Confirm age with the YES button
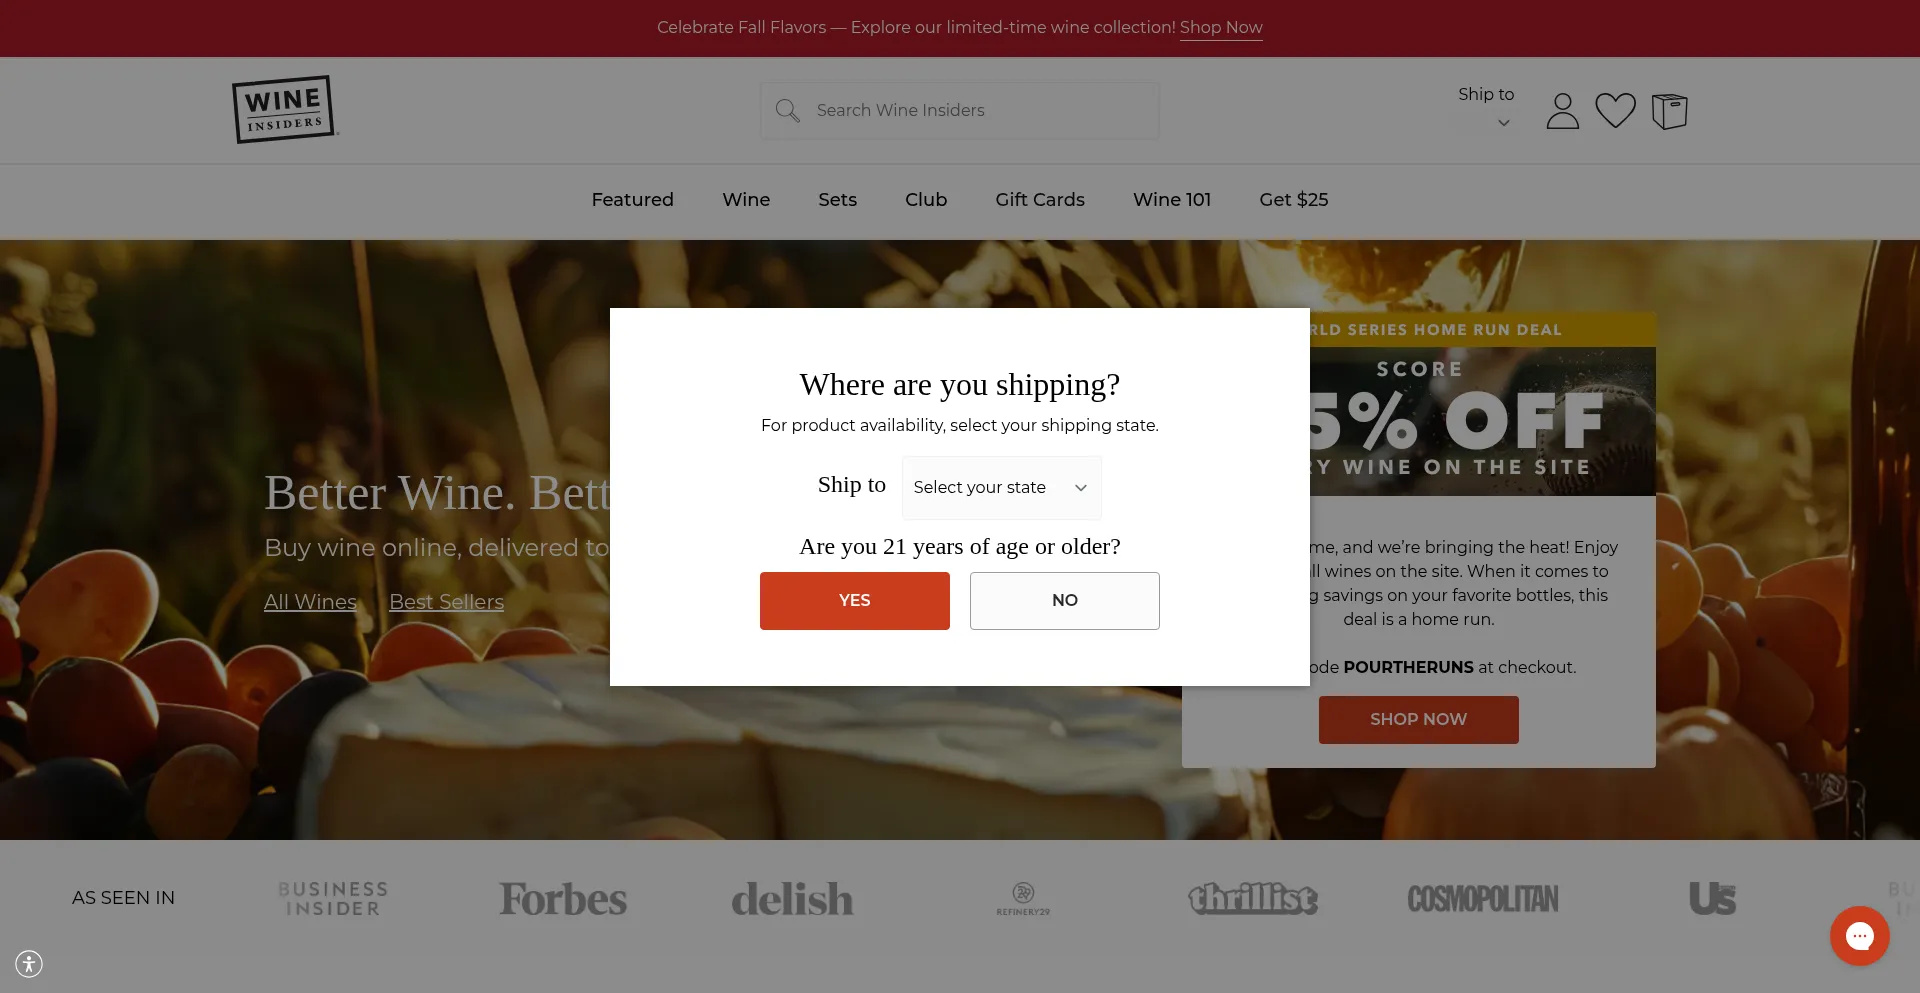The width and height of the screenshot is (1920, 993). tap(854, 600)
